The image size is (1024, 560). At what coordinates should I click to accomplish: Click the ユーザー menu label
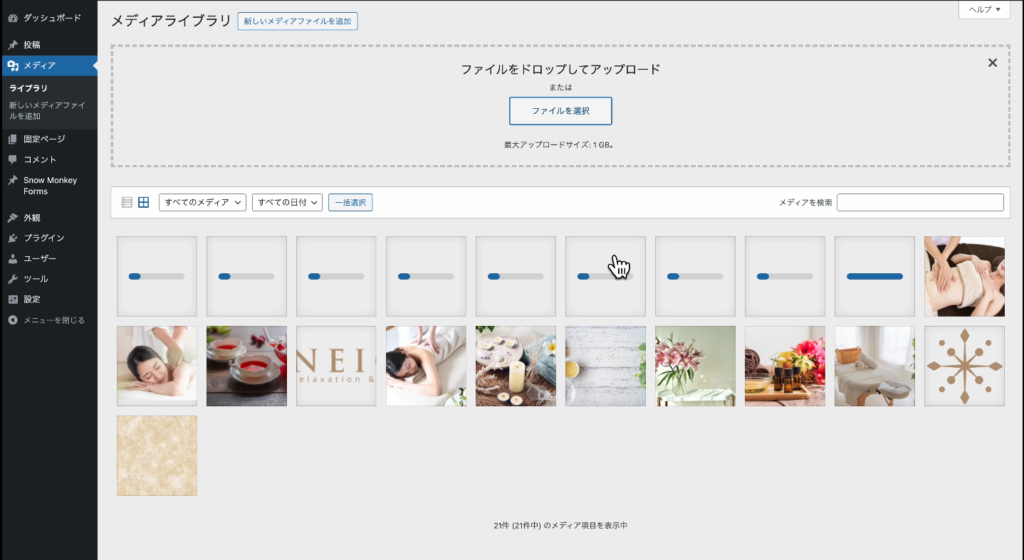[40, 258]
